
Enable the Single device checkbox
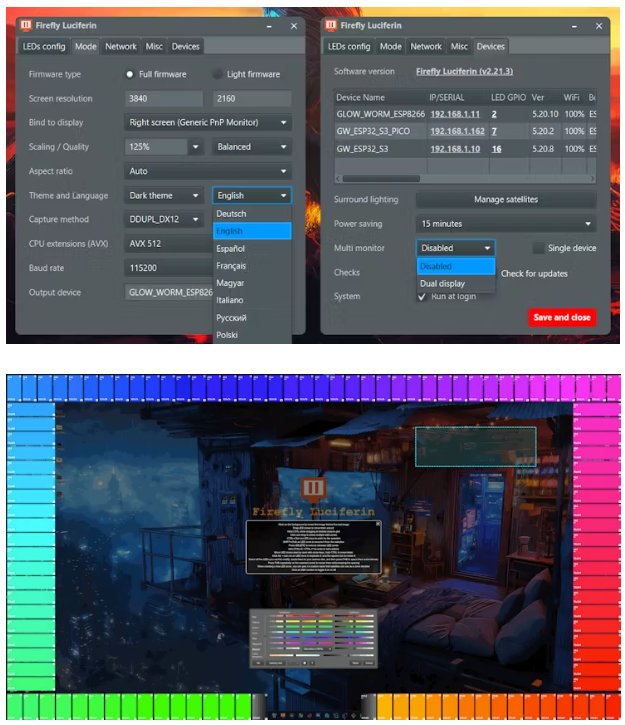pos(539,248)
